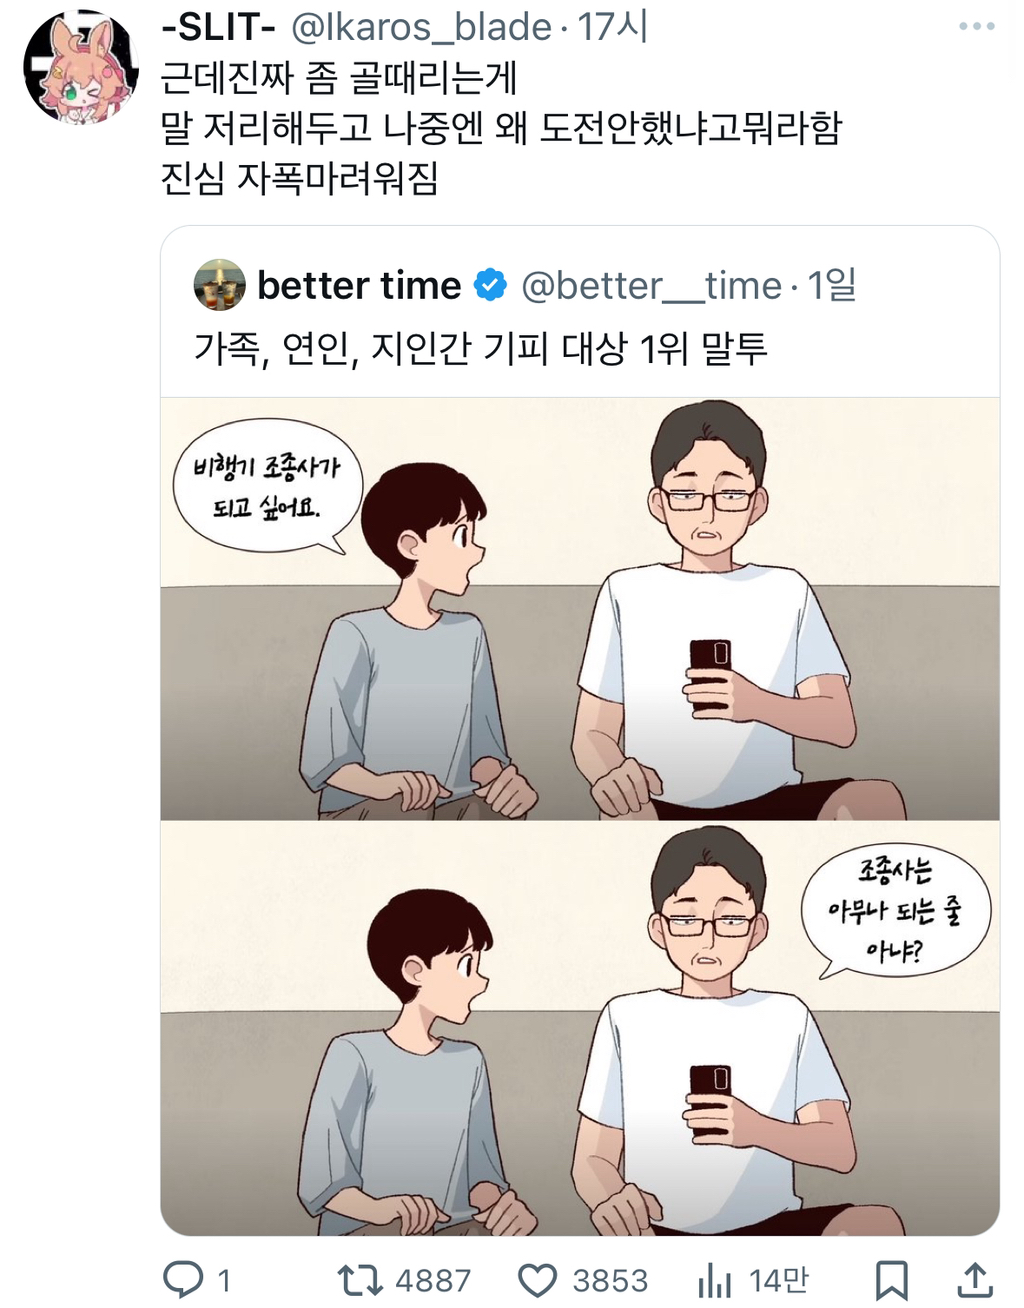Bookmark this tweet

[891, 1279]
